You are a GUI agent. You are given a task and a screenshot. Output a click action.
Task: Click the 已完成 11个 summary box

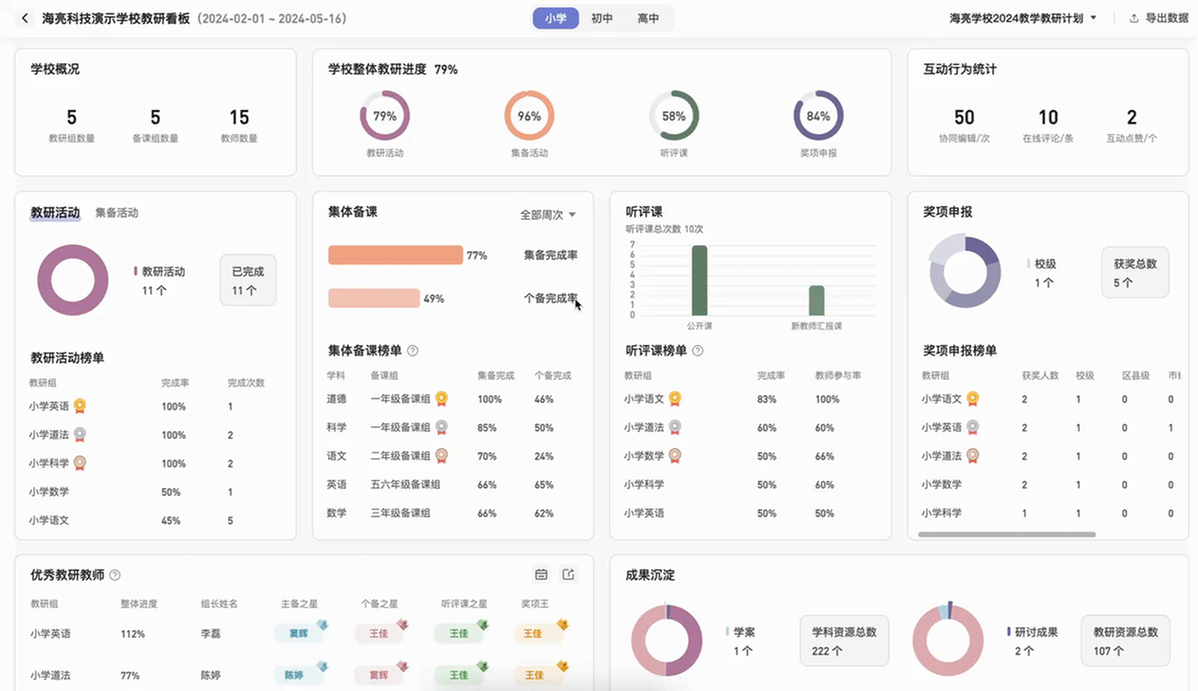[x=248, y=281]
